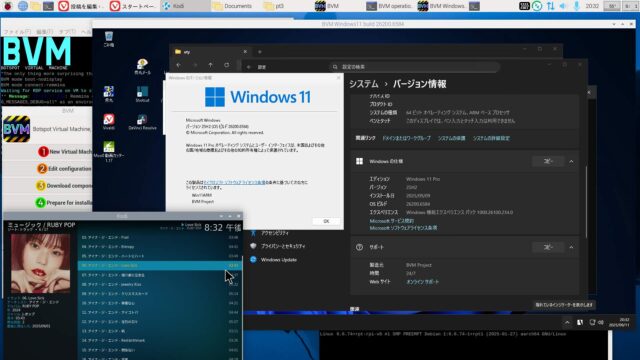Click the Windows taskbar clock
This screenshot has width=640, height=360.
619,322
